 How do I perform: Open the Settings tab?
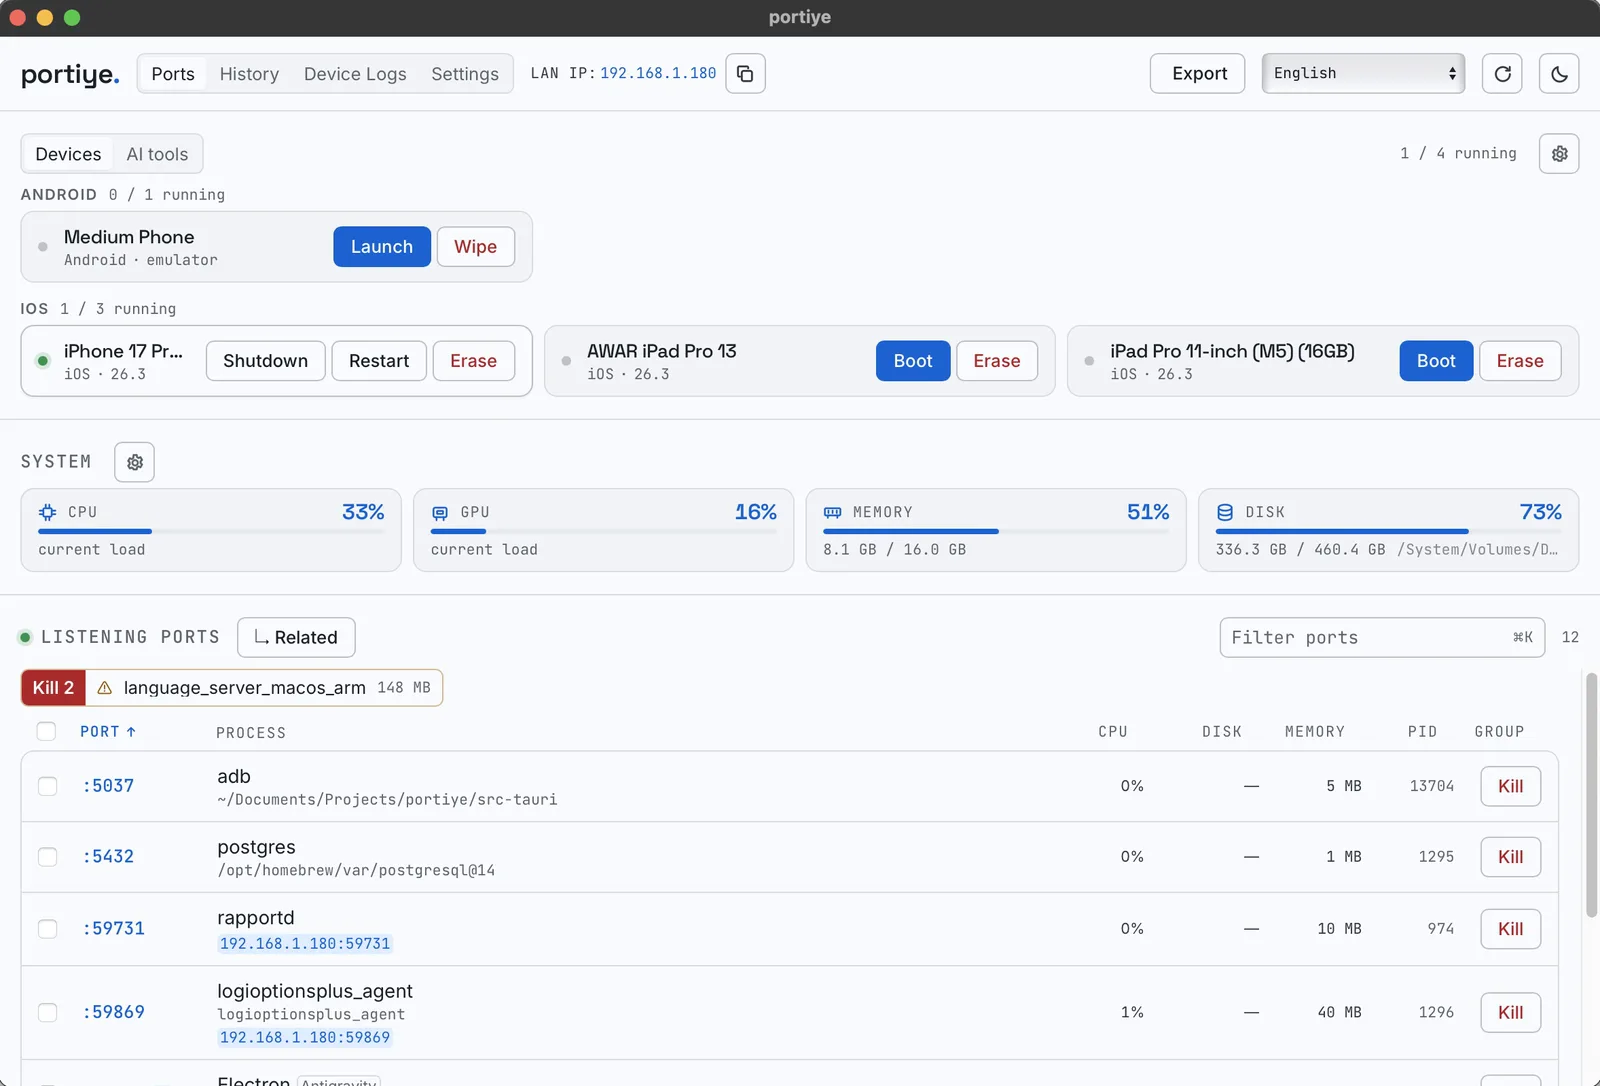tap(465, 74)
